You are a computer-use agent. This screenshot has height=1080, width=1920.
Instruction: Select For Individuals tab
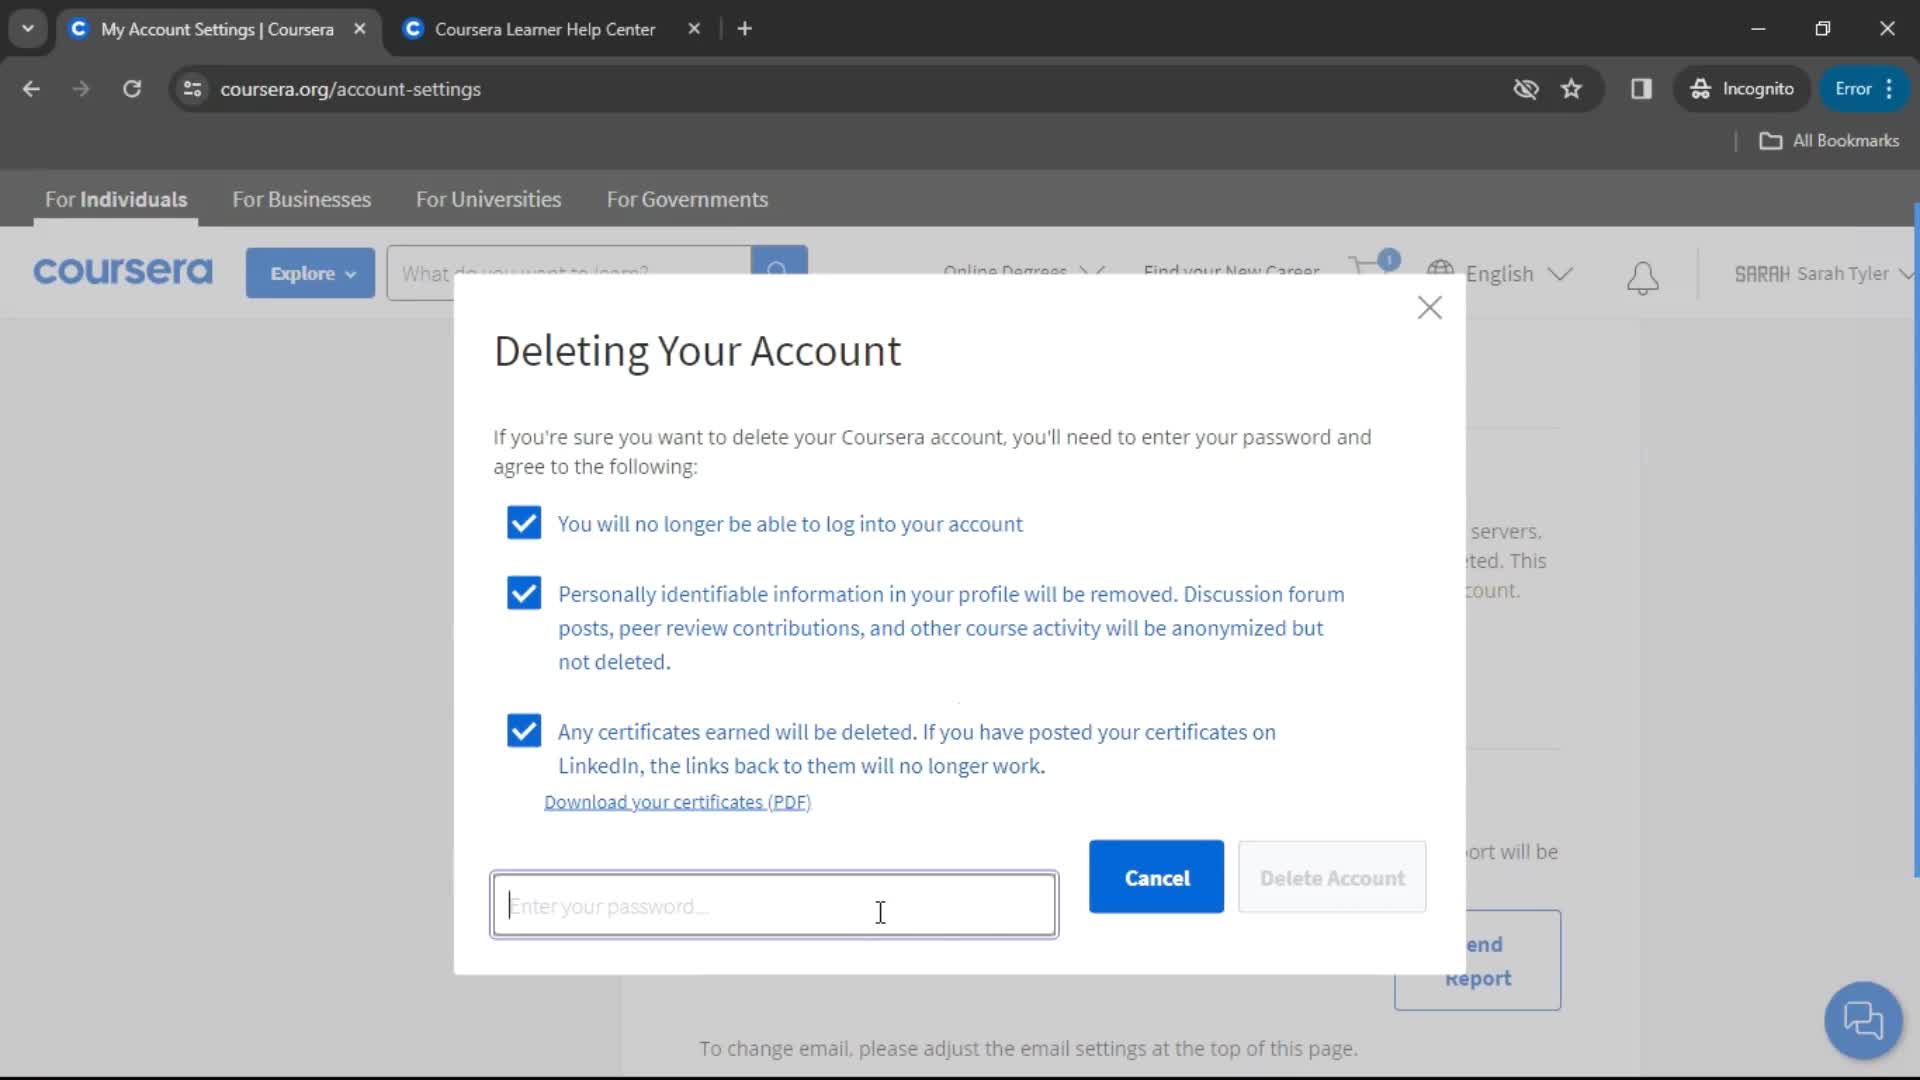click(116, 199)
